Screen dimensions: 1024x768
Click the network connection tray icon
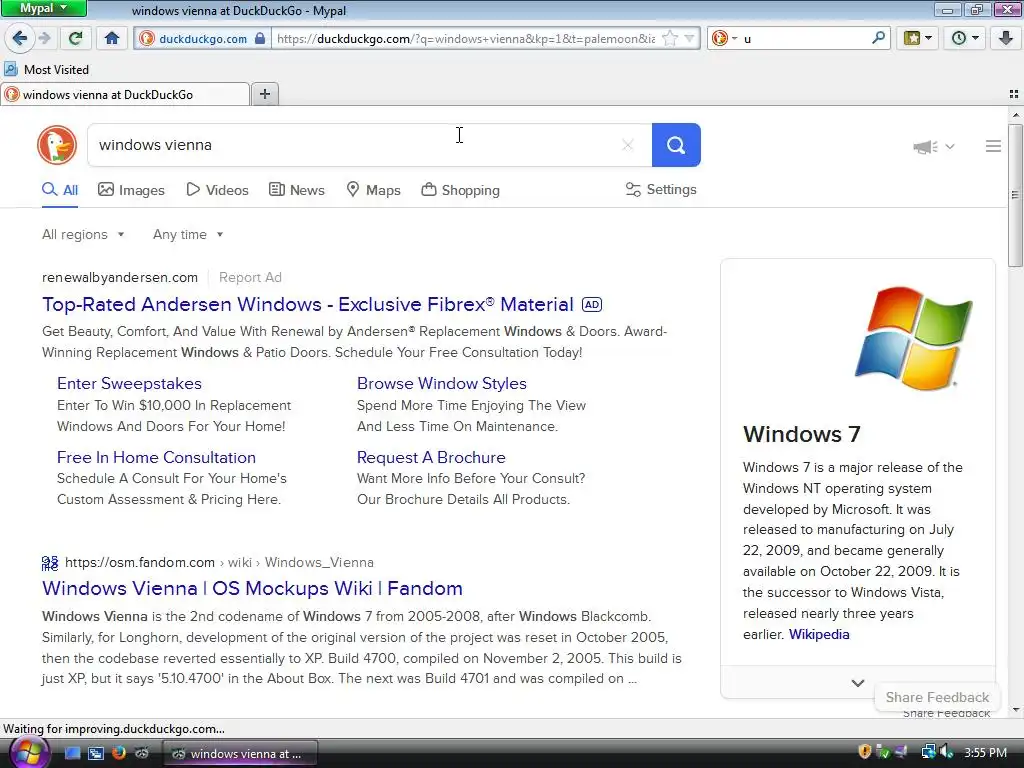928,752
